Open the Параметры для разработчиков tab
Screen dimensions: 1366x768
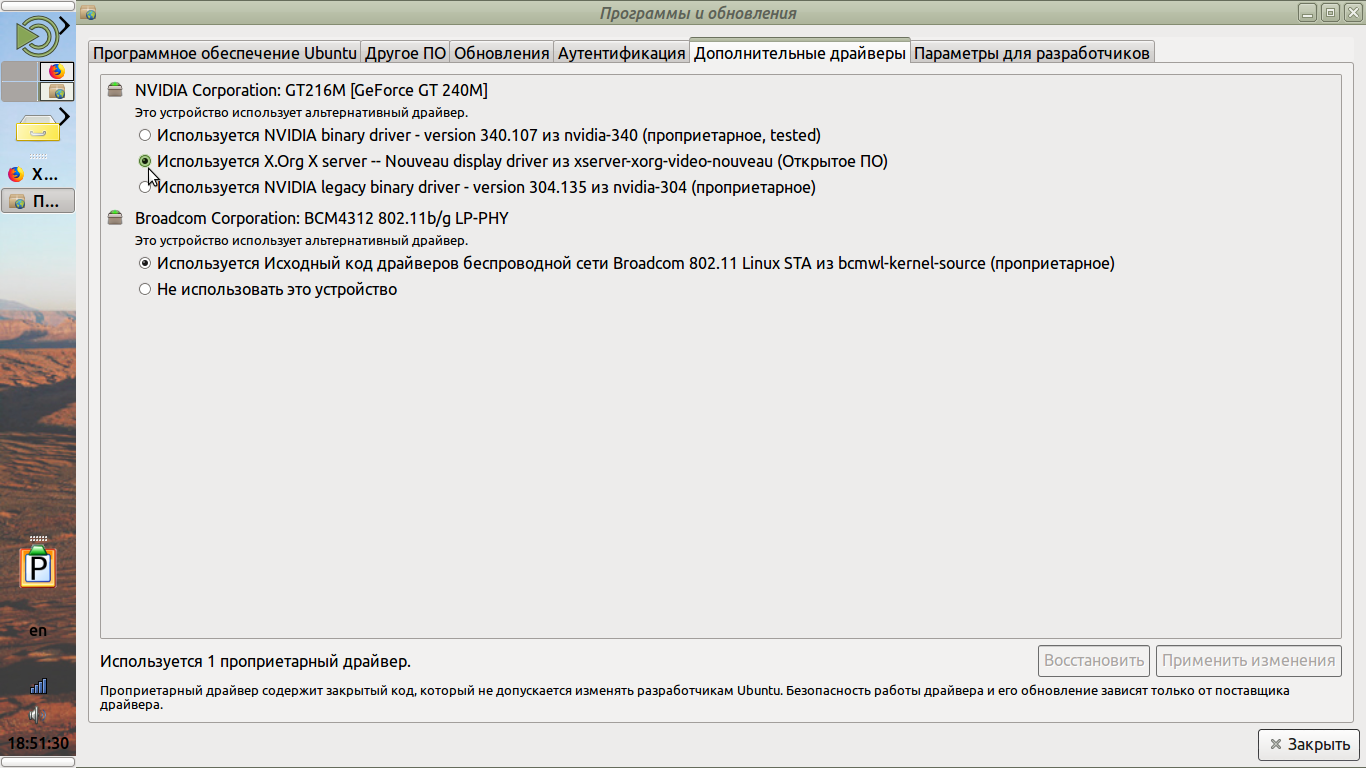1033,53
